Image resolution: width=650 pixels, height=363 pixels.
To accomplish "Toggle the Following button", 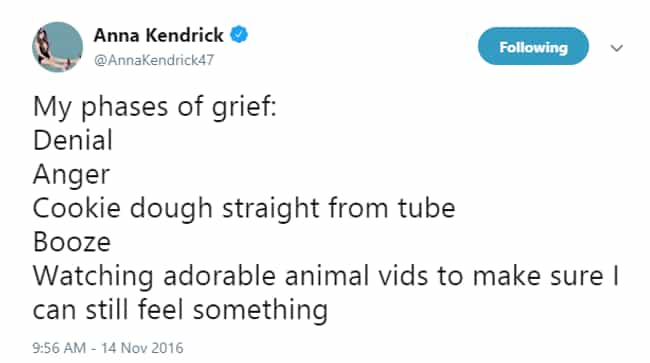I will coord(533,46).
